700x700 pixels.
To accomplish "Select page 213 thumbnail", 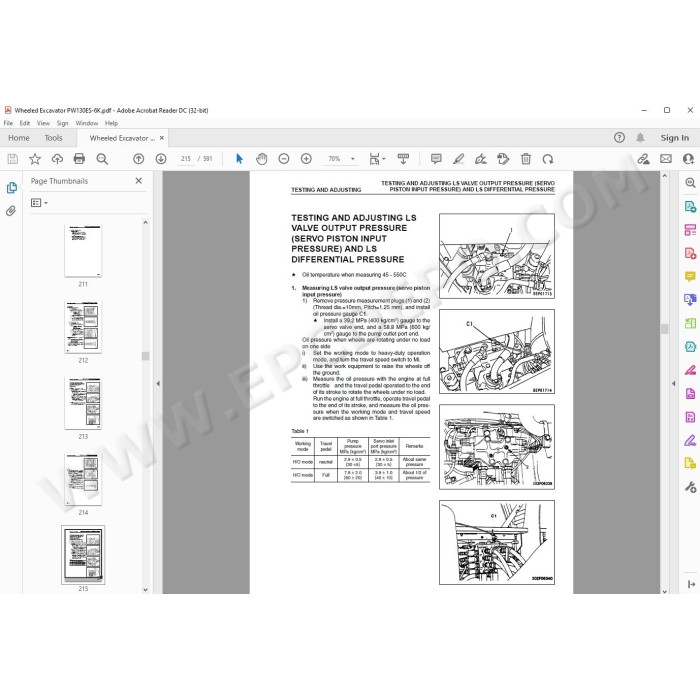I will [83, 403].
